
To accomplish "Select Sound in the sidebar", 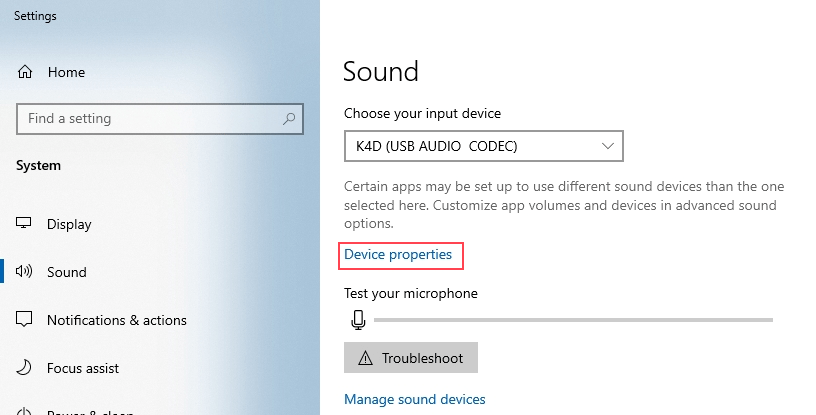I will coord(67,272).
